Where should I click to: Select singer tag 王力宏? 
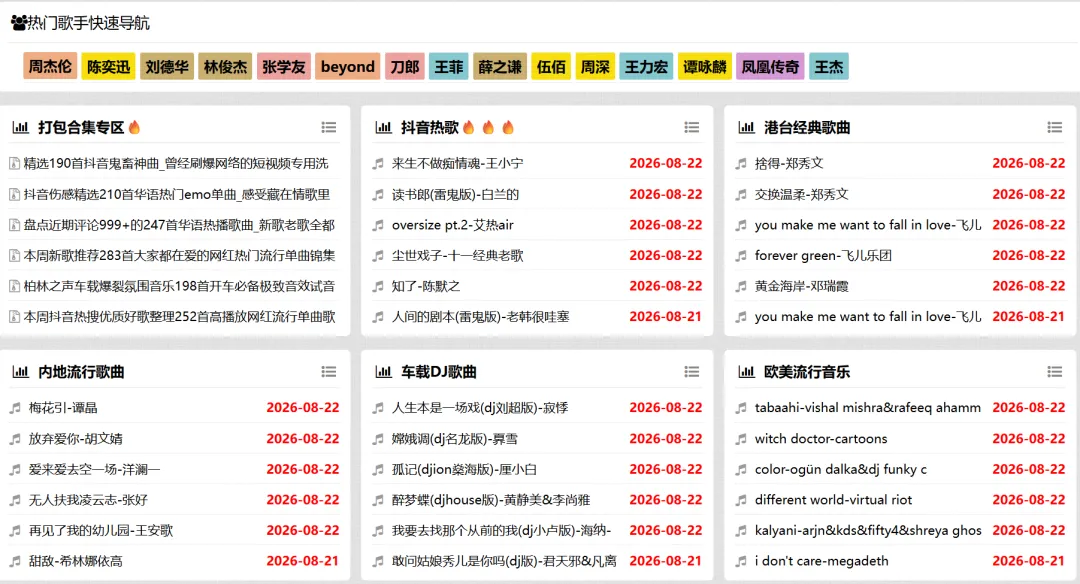pyautogui.click(x=646, y=66)
